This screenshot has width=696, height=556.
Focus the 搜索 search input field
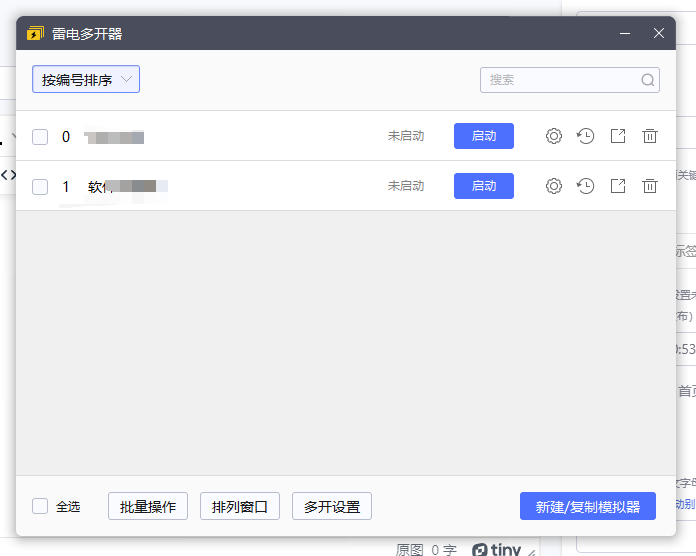pos(560,80)
